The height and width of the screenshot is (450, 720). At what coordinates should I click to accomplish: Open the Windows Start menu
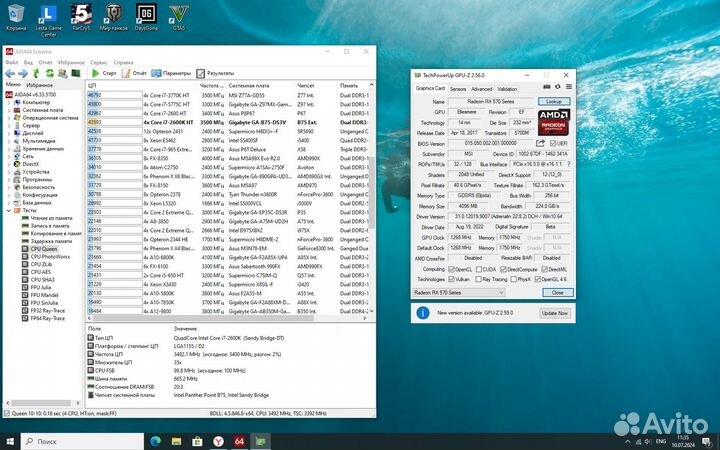pyautogui.click(x=10, y=441)
